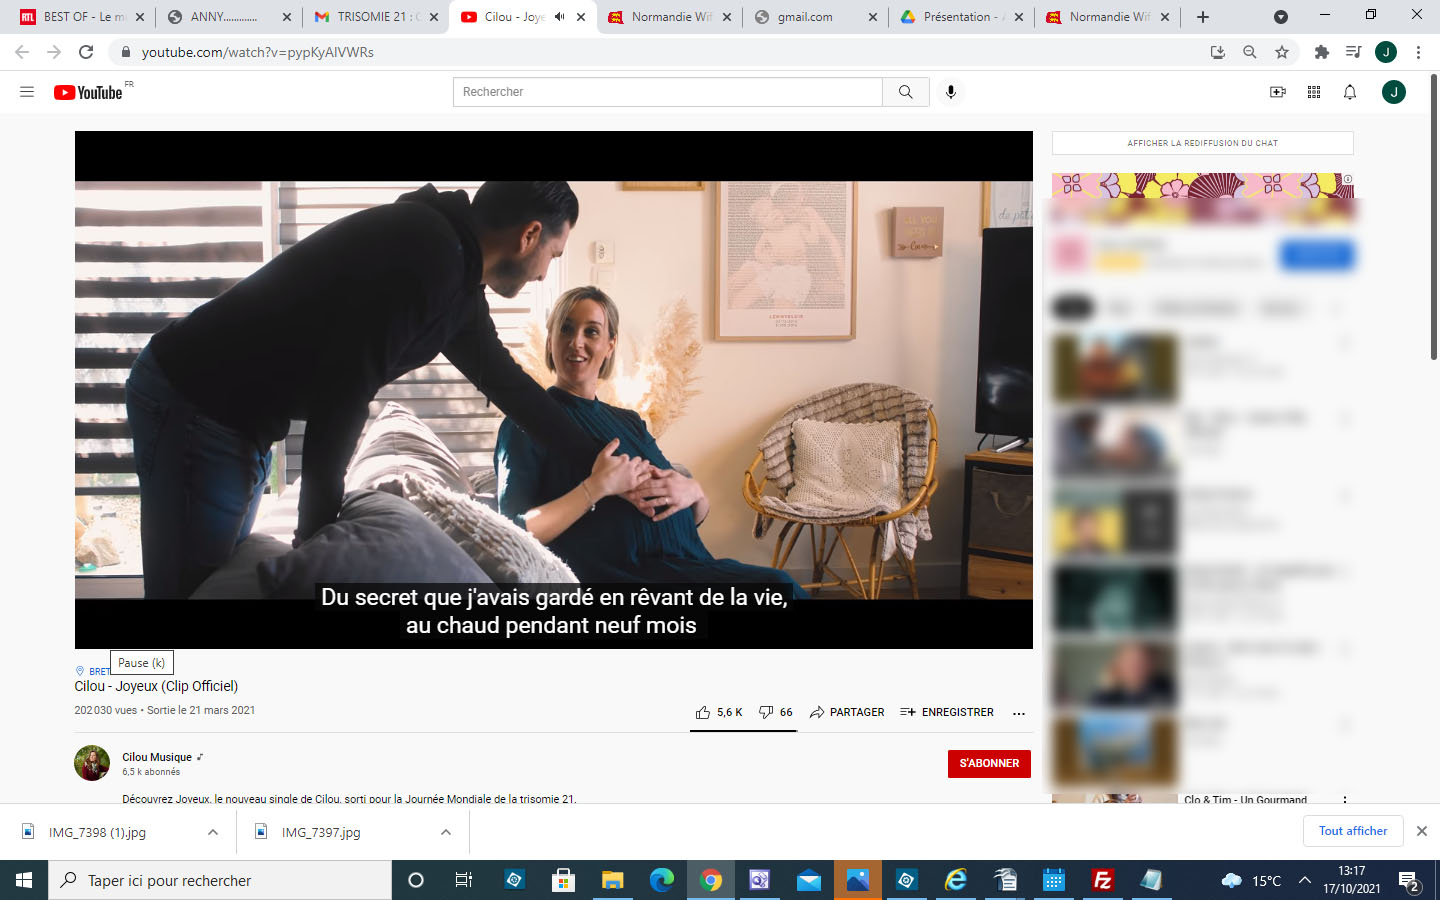This screenshot has height=900, width=1440.
Task: Open YouTube notifications bell
Action: 1350,92
